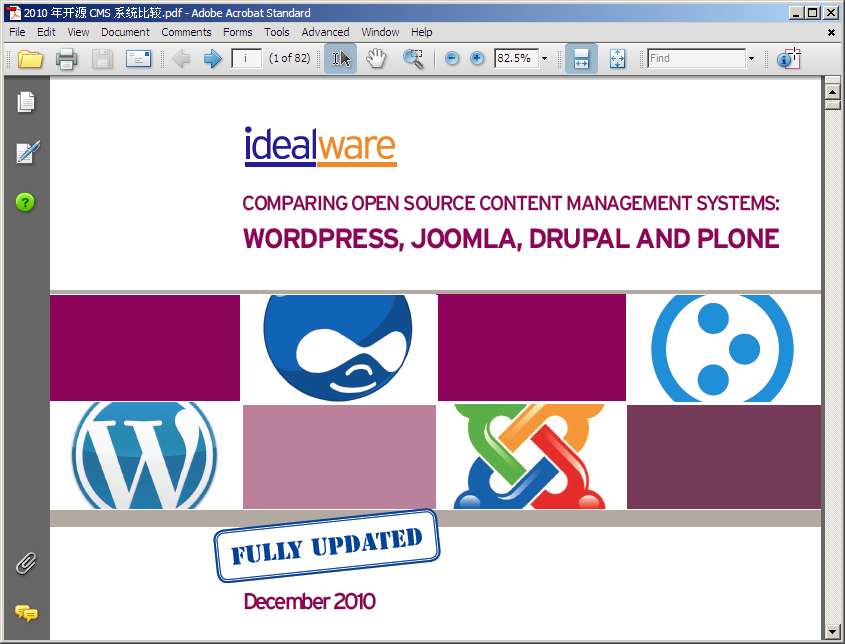Toggle the Select tool cursor button
This screenshot has width=845, height=644.
click(x=341, y=59)
